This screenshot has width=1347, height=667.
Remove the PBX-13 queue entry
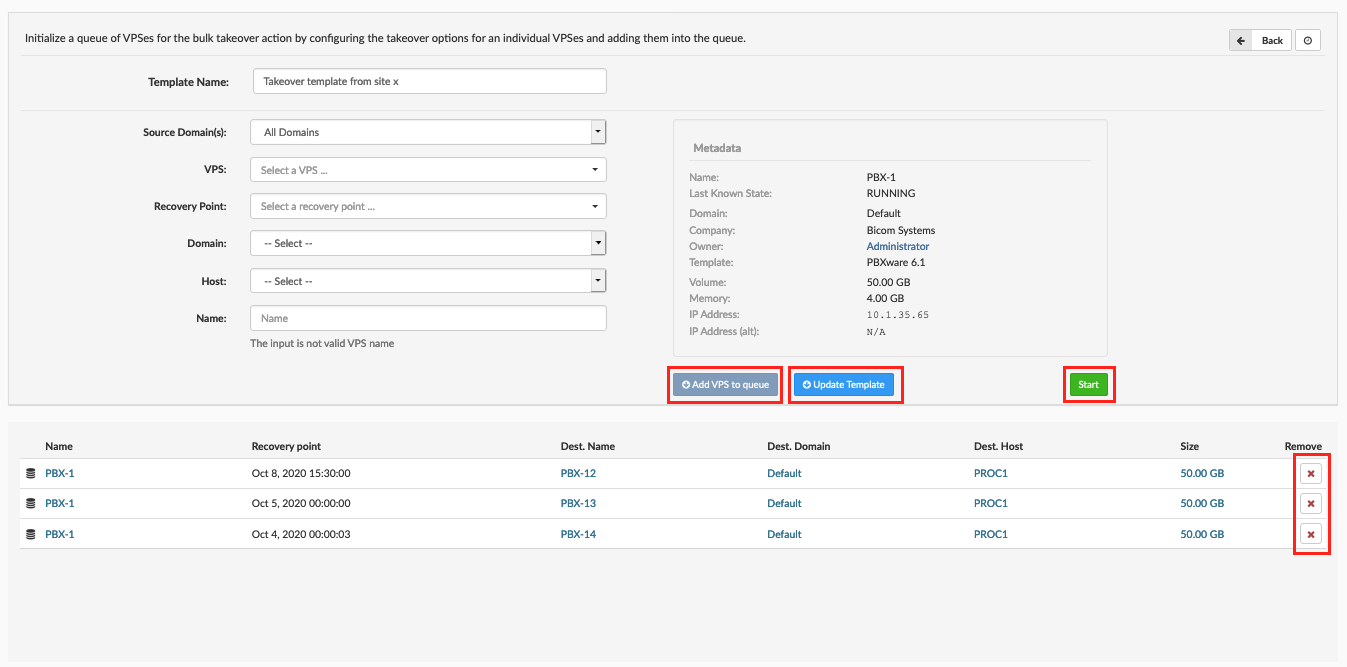tap(1310, 504)
